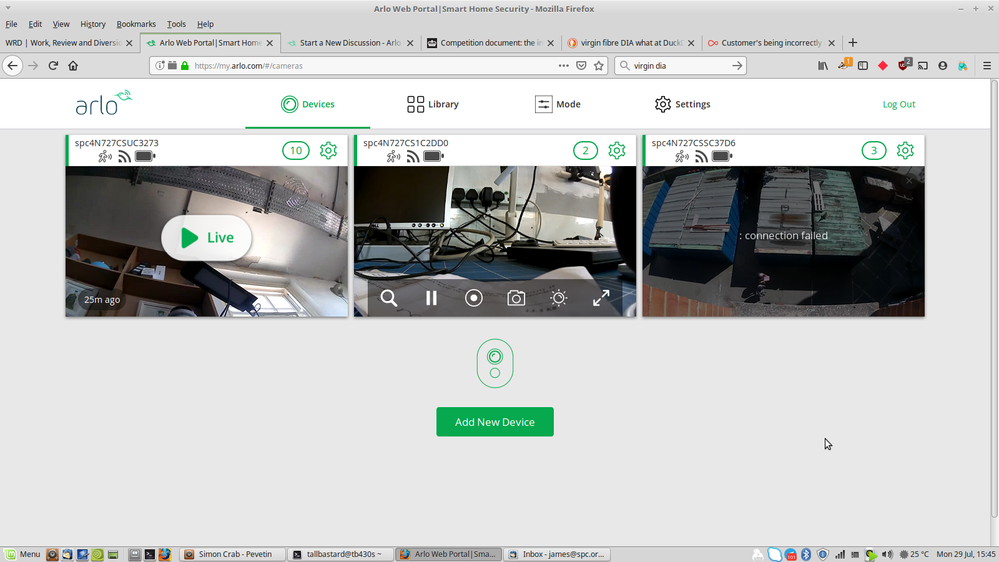Reload the current page
The width and height of the screenshot is (999, 562).
click(54, 66)
